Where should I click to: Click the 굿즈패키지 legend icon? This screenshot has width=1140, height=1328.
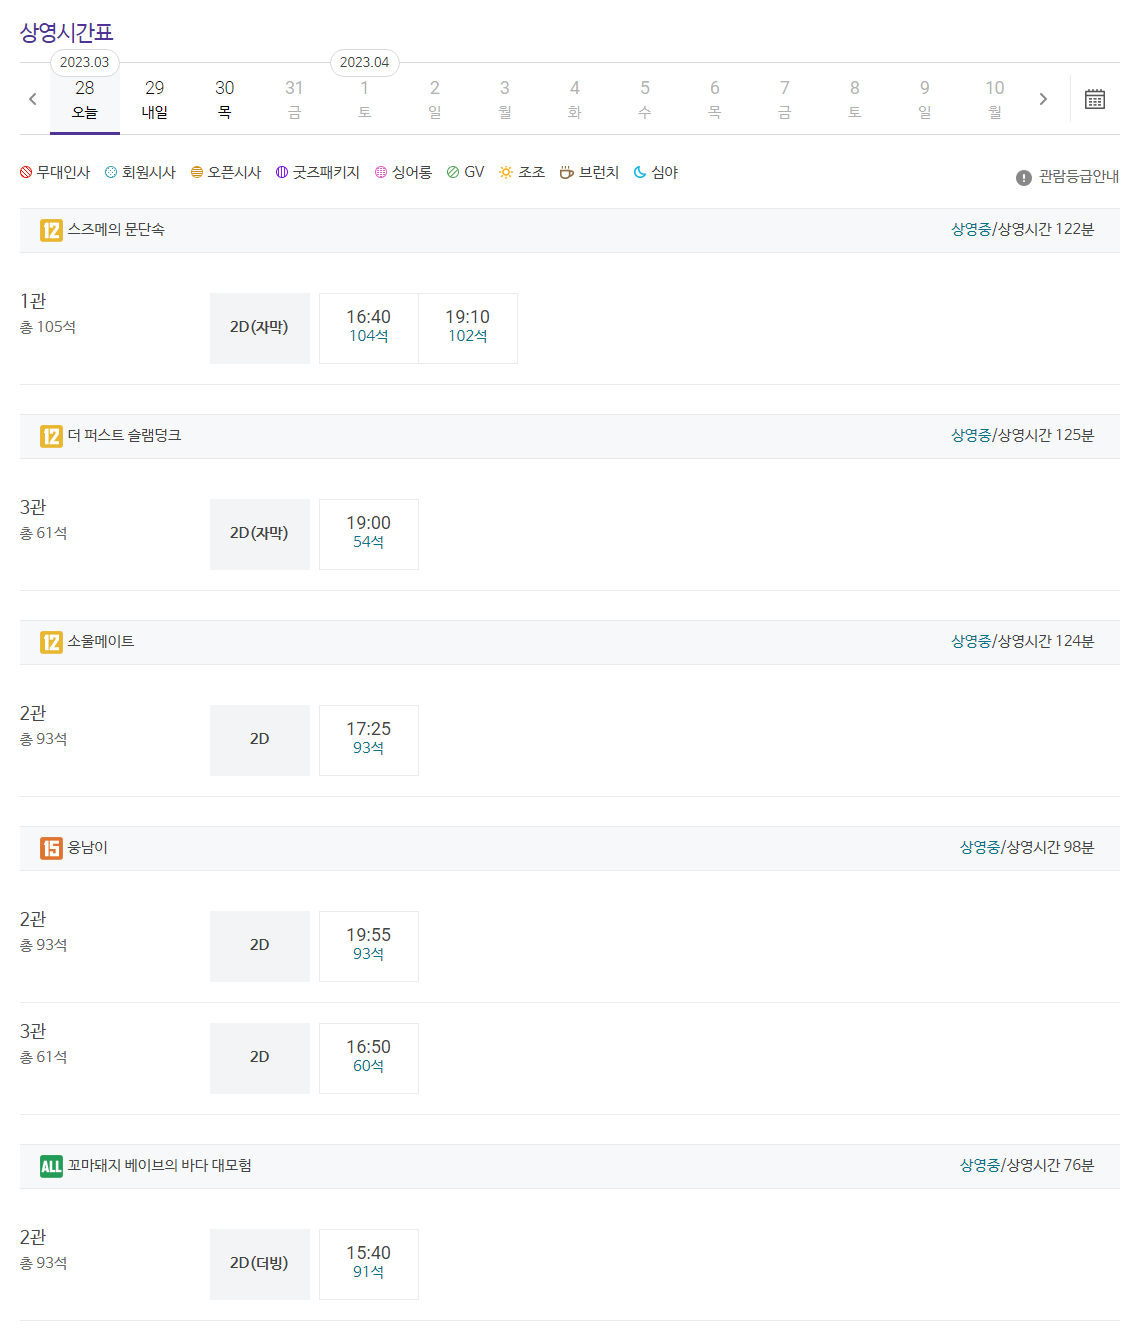click(282, 172)
